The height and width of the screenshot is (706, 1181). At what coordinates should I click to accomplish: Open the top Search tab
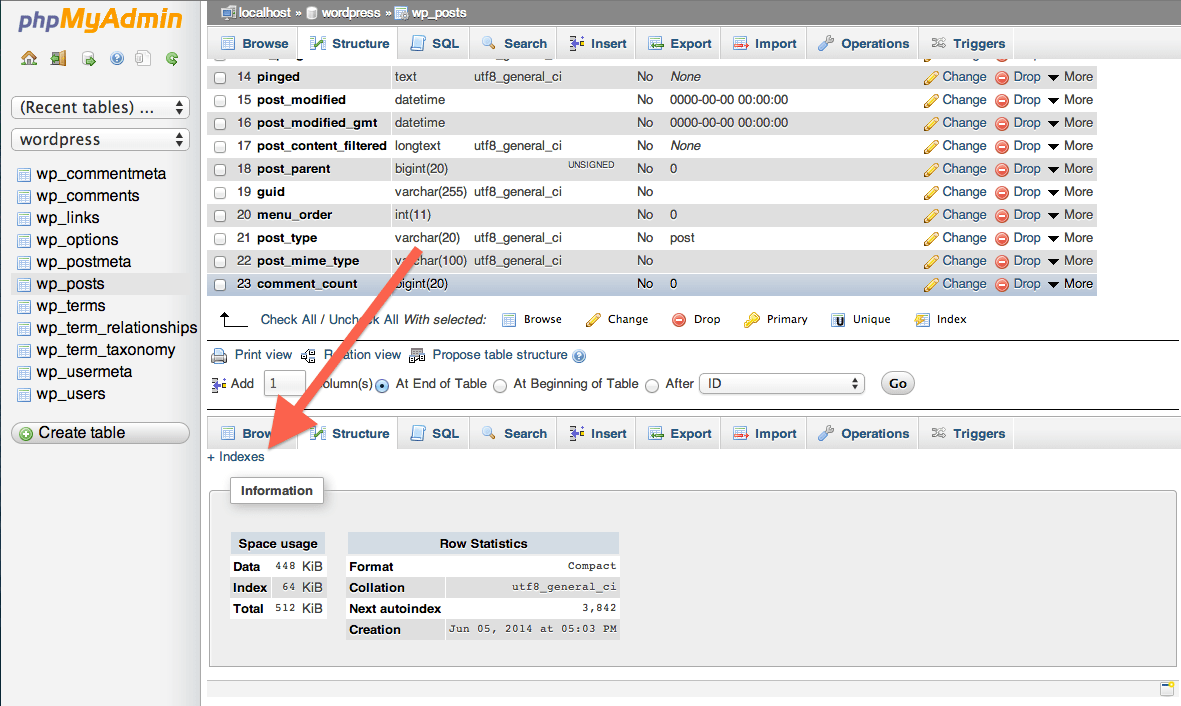[514, 44]
